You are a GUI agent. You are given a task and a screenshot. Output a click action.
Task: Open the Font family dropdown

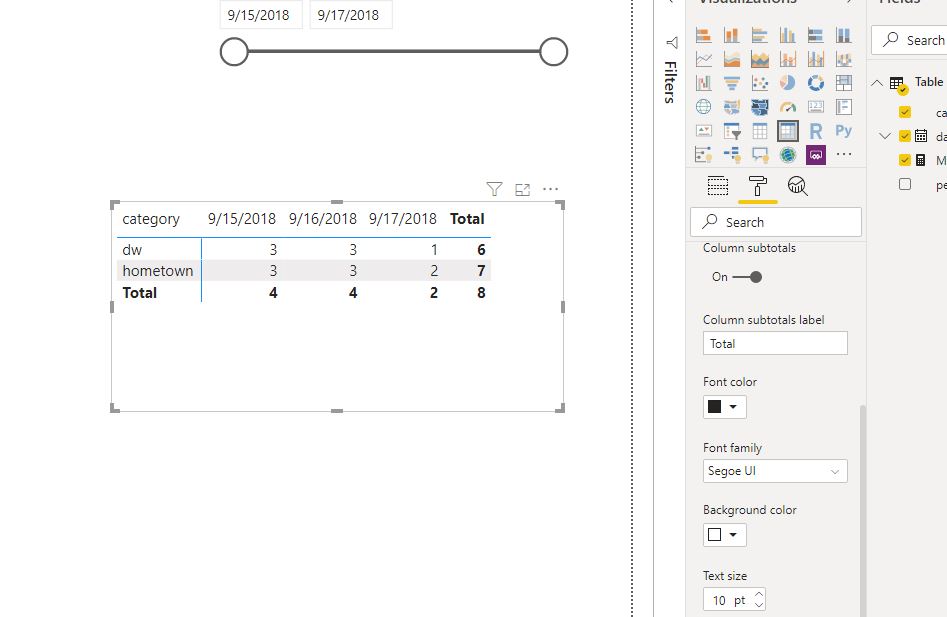click(775, 471)
